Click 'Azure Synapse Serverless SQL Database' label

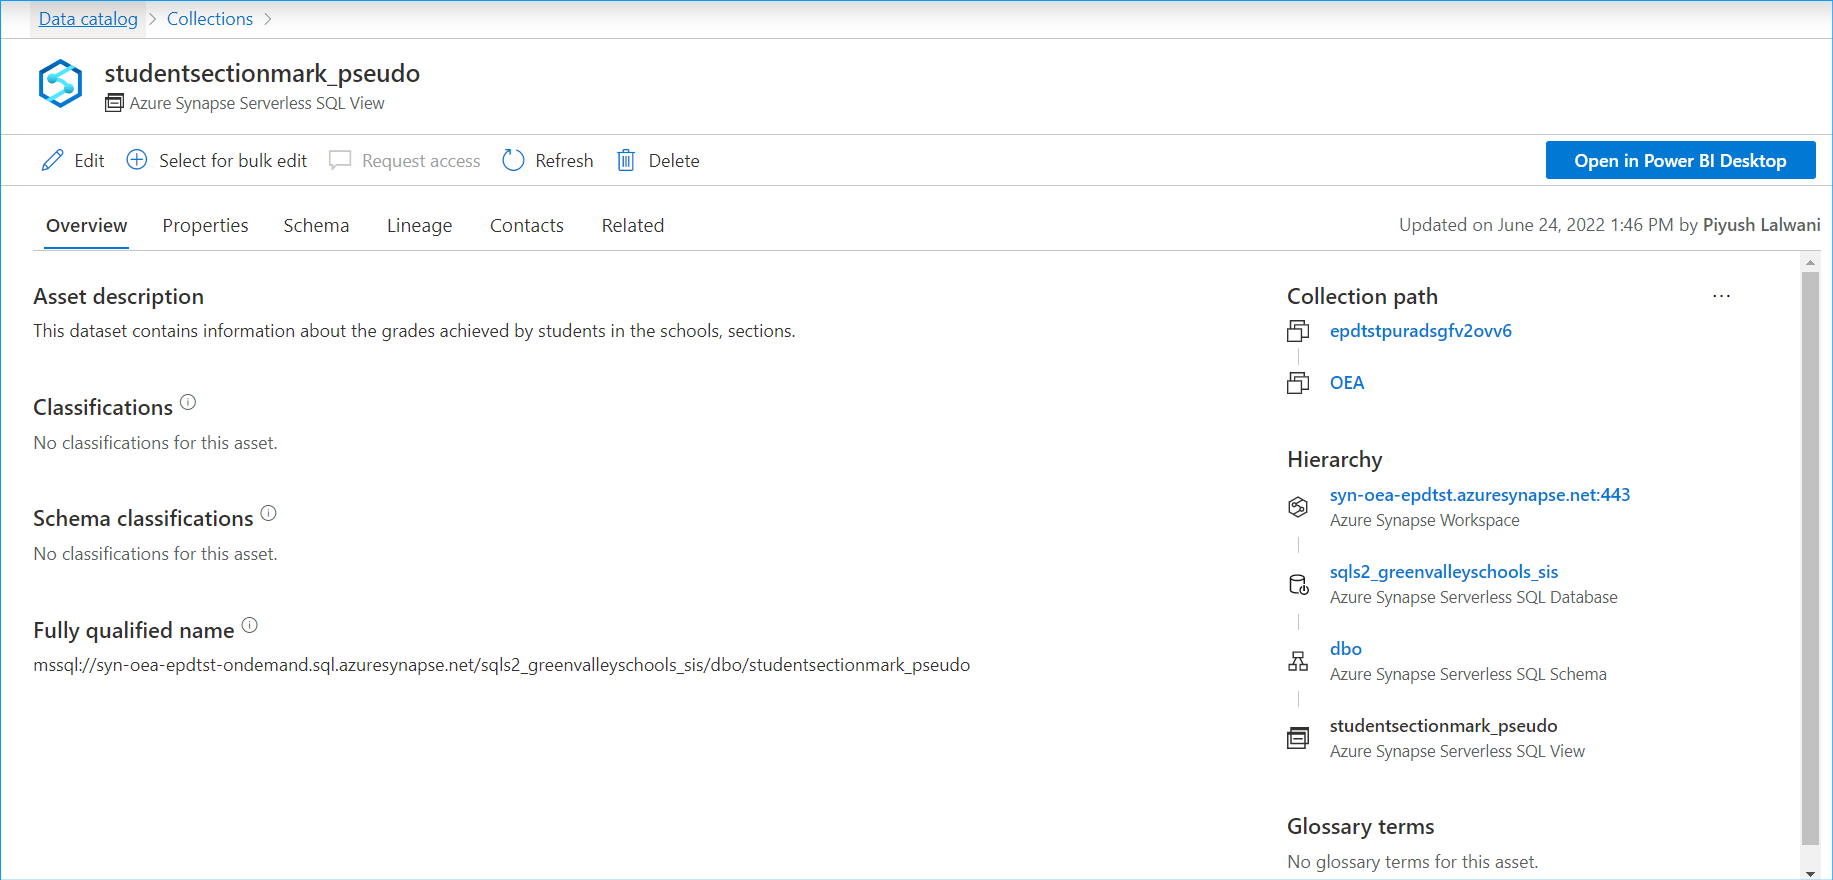coord(1474,598)
